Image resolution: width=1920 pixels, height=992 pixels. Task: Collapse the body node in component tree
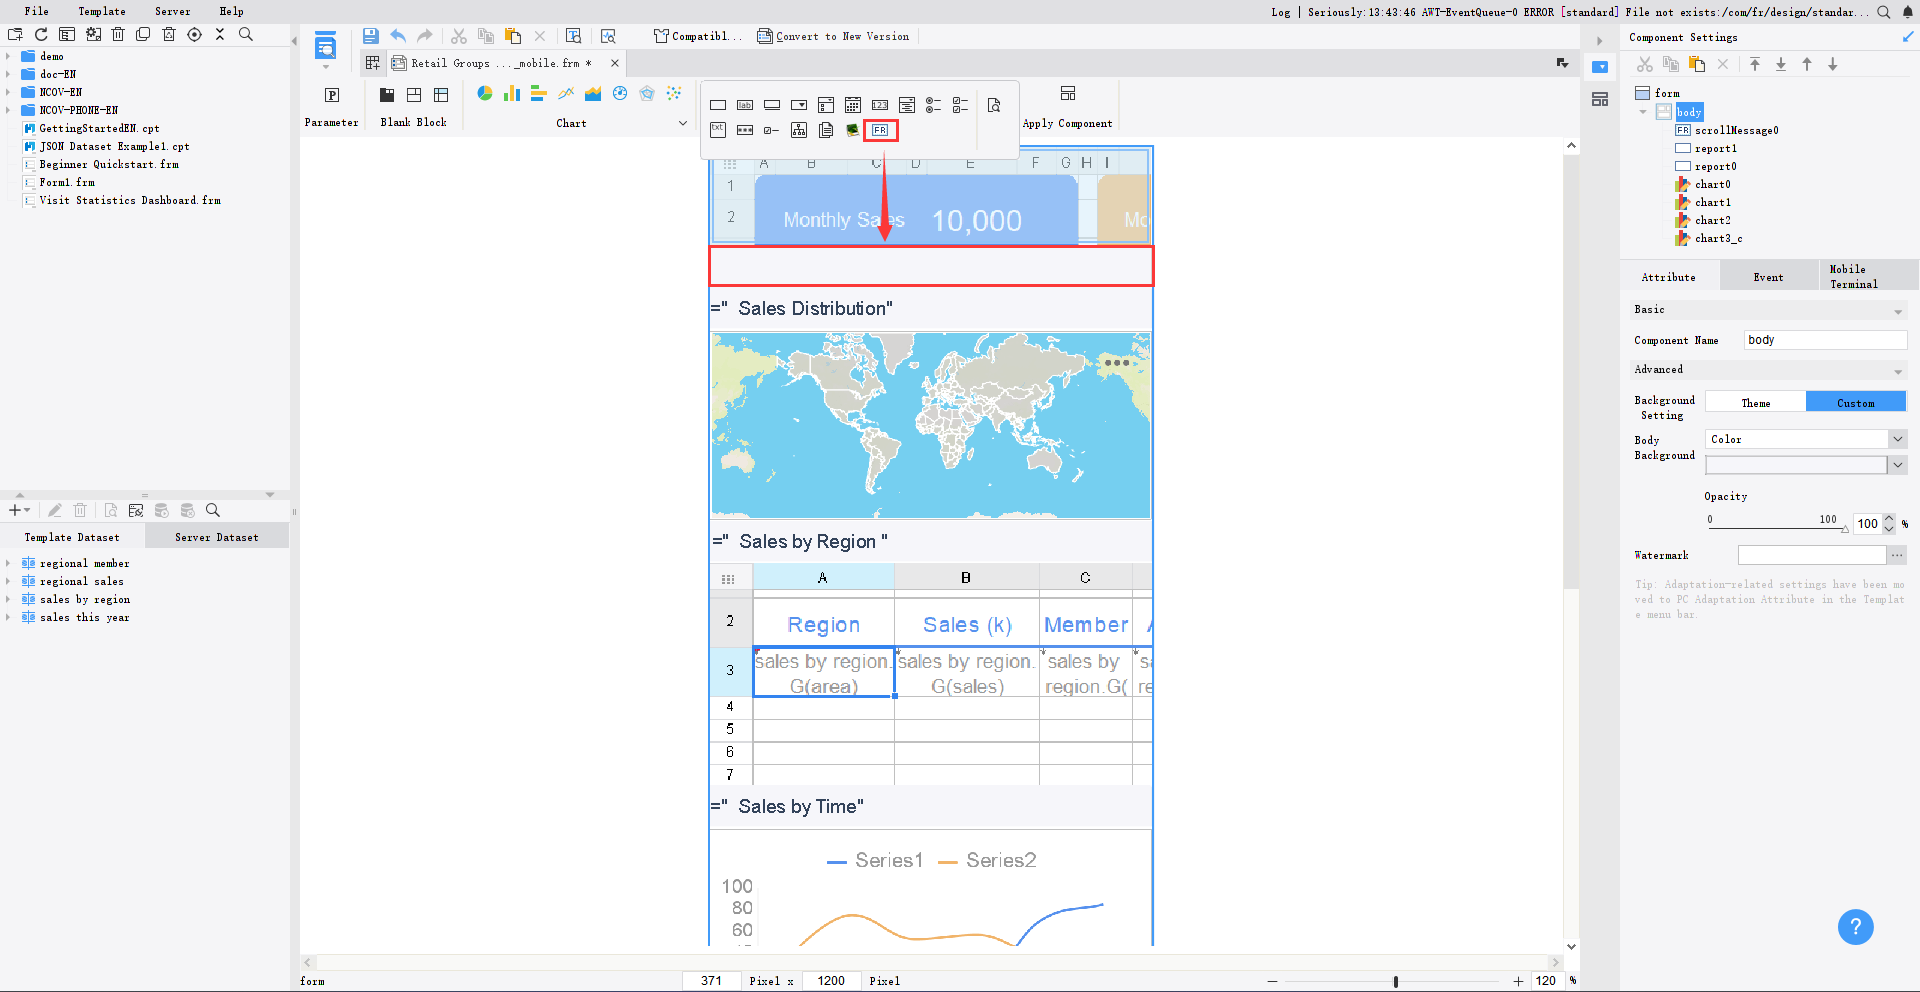click(1643, 112)
